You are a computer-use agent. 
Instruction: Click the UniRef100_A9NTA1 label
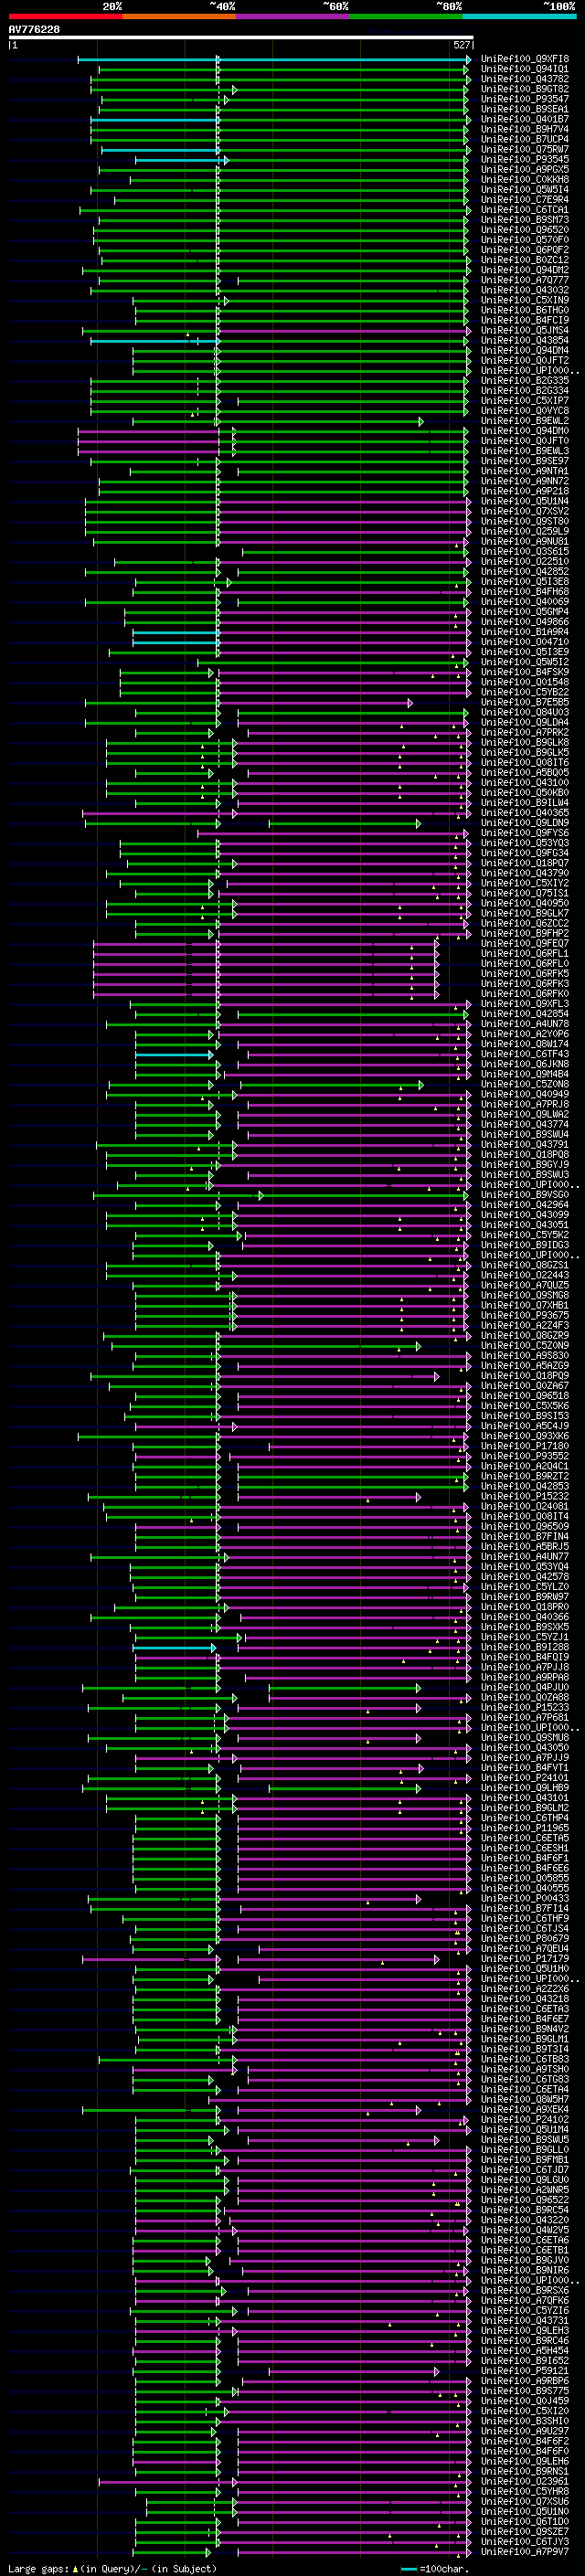pyautogui.click(x=525, y=471)
